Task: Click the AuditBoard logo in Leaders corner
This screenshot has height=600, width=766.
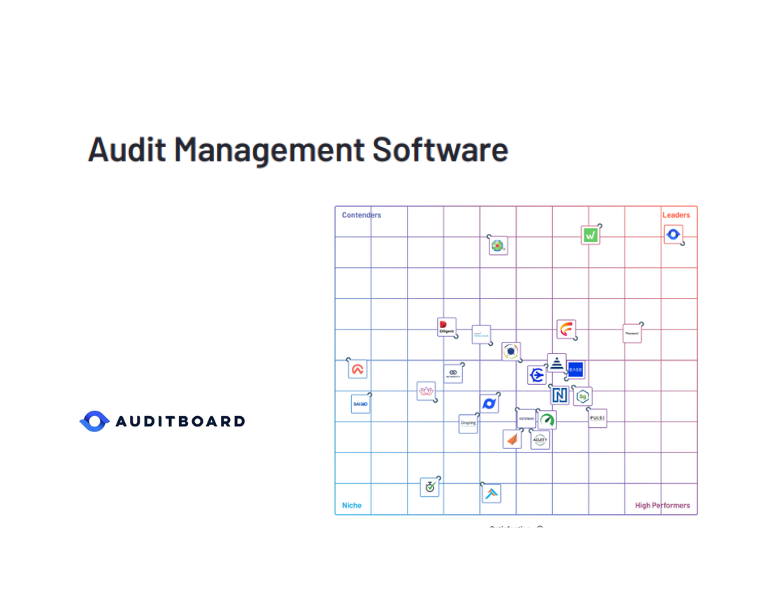Action: [x=673, y=235]
